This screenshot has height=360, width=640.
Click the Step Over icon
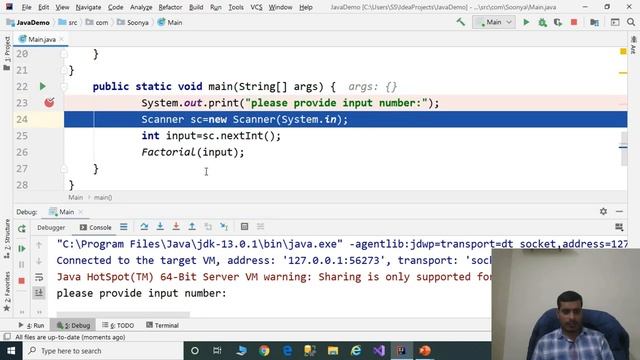(x=144, y=227)
